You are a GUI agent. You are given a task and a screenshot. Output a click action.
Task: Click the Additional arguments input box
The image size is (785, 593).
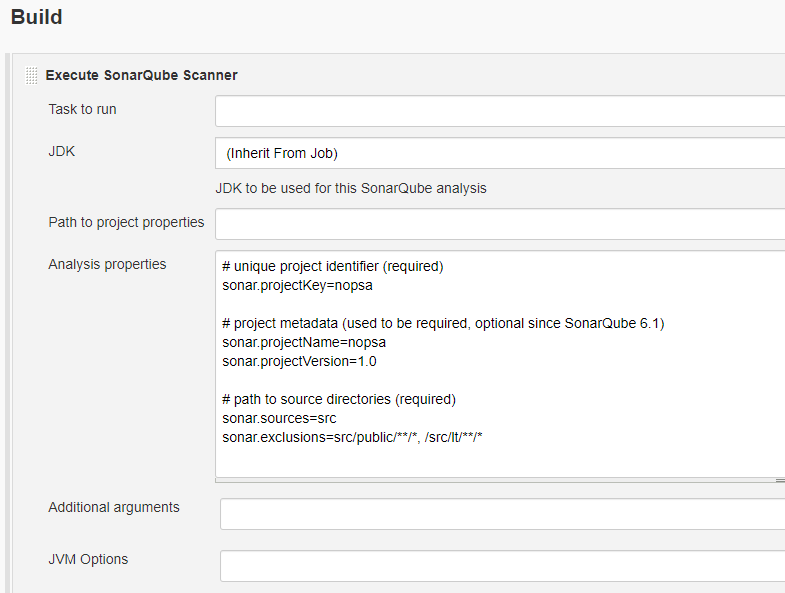click(x=502, y=514)
